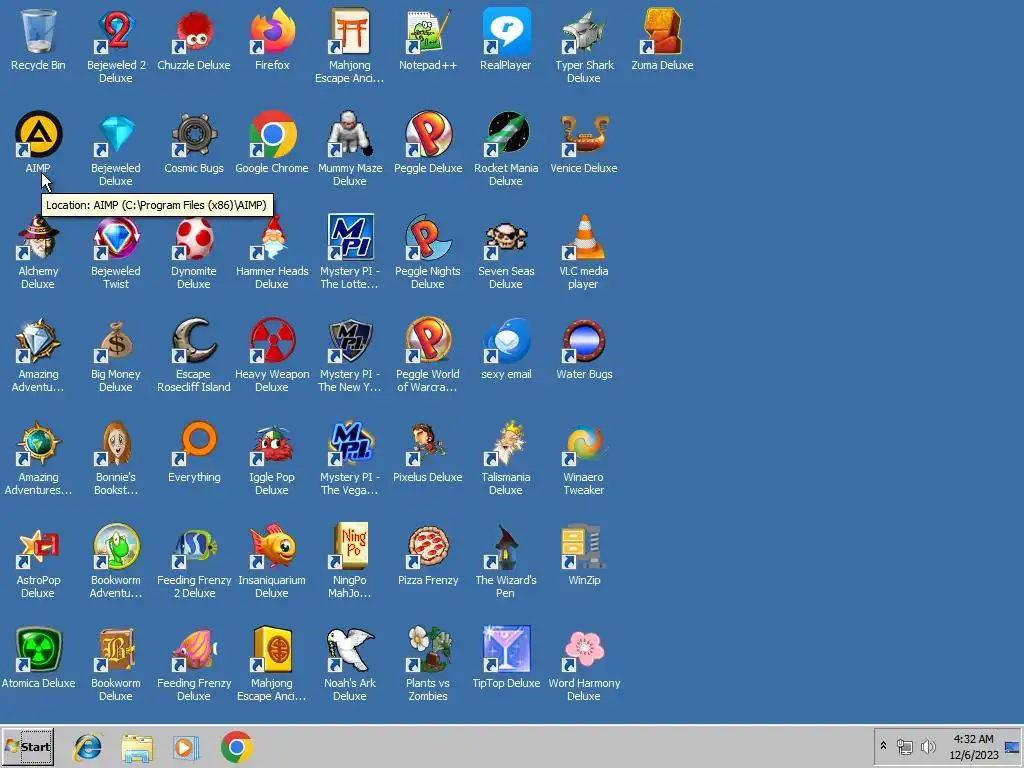
Task: Click the Big Money Deluxe icon
Action: coord(116,341)
